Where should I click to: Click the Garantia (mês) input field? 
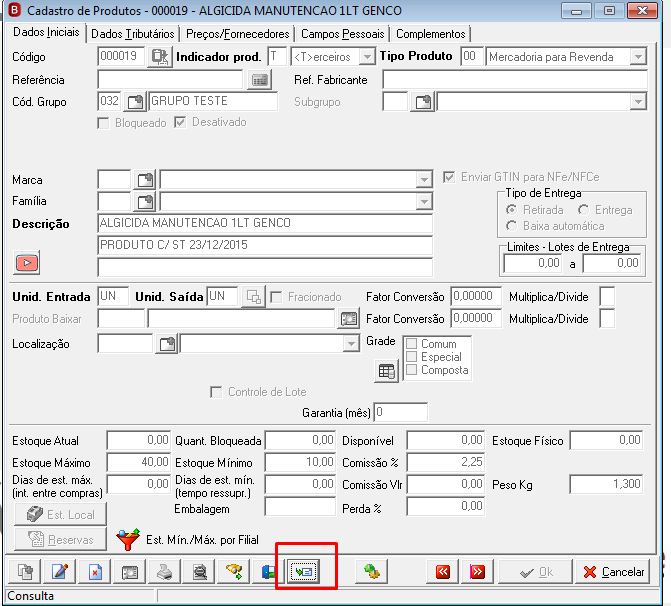(x=401, y=412)
